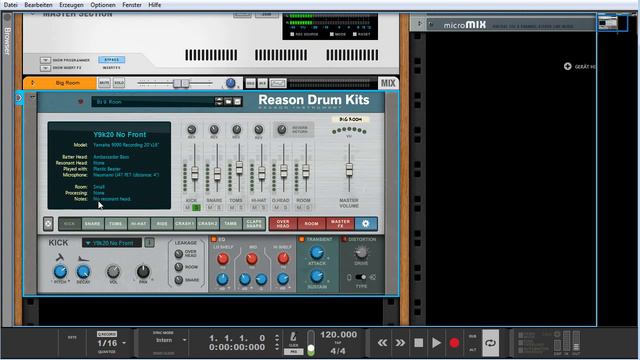Open the Bearbeiten menu
This screenshot has height=360, width=640.
pyautogui.click(x=38, y=5)
